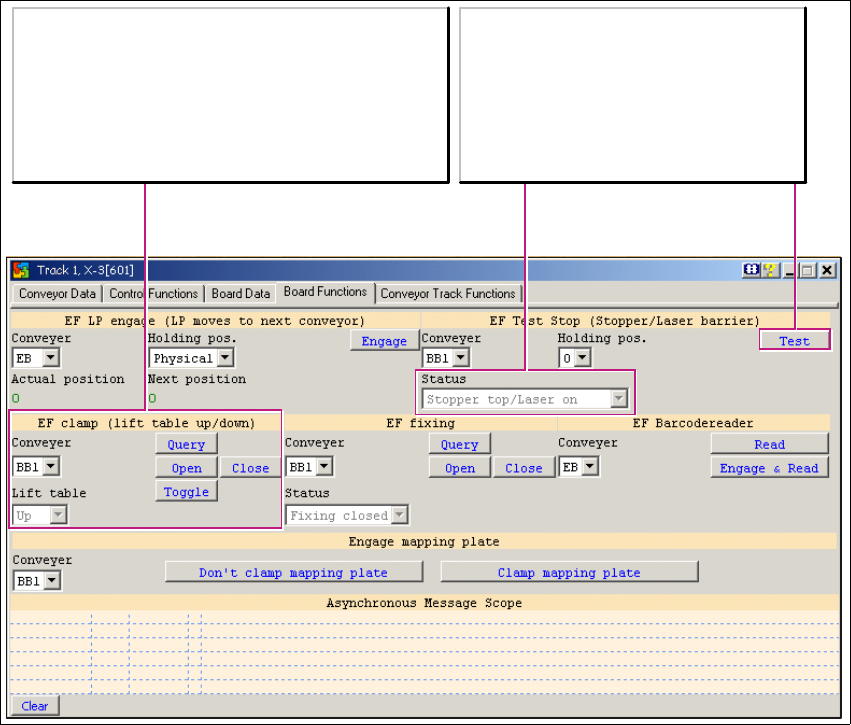Click Don't clamp mapping plate button
The image size is (851, 725).
pyautogui.click(x=293, y=573)
